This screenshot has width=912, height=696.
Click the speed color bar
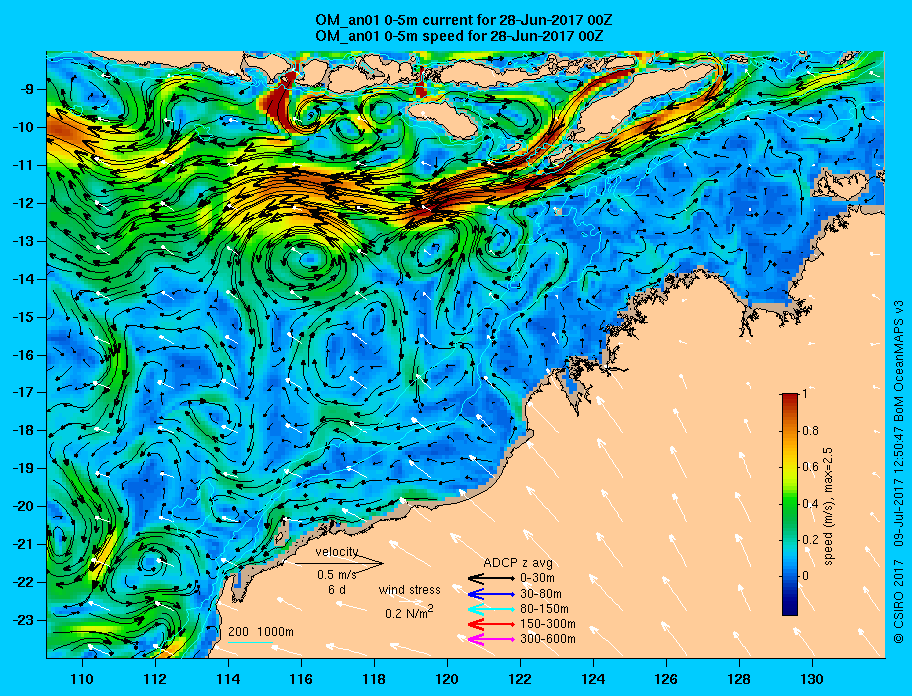point(790,504)
